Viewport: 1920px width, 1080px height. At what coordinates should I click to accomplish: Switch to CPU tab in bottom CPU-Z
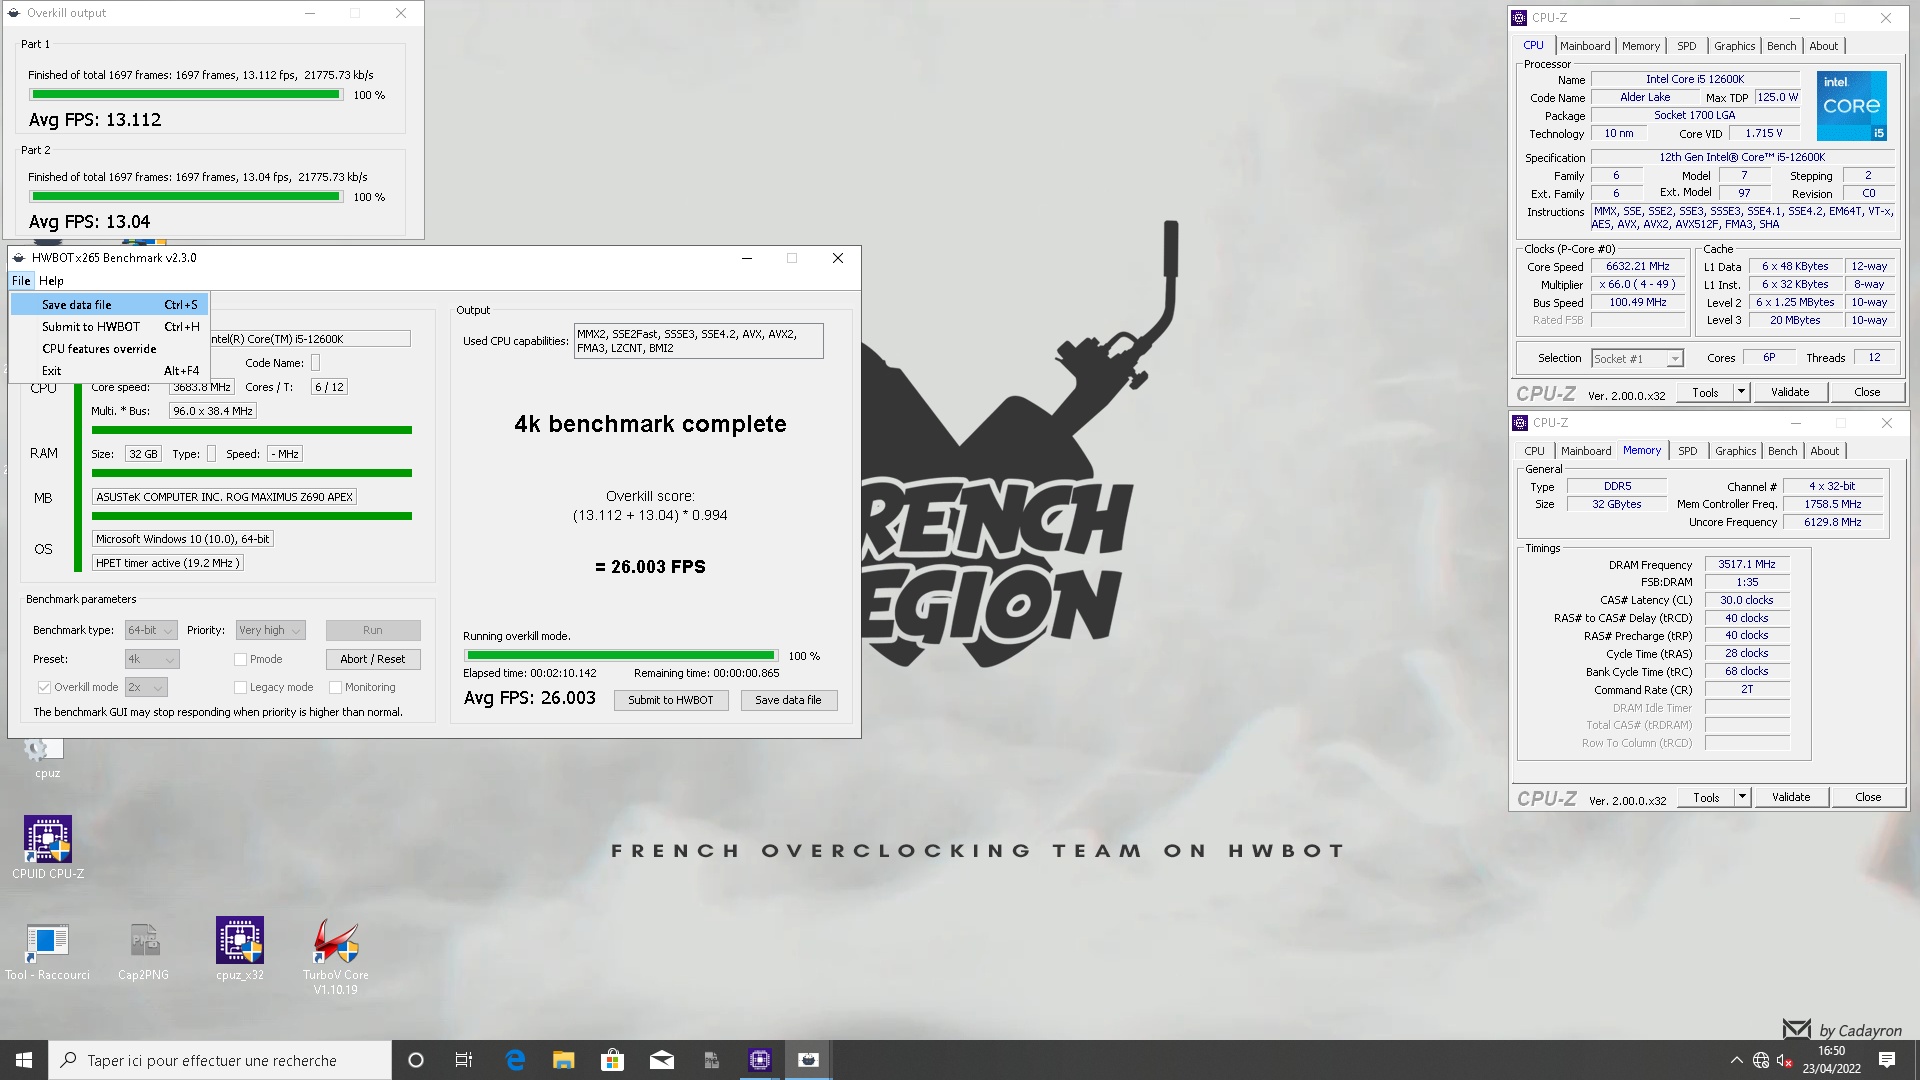coord(1534,451)
